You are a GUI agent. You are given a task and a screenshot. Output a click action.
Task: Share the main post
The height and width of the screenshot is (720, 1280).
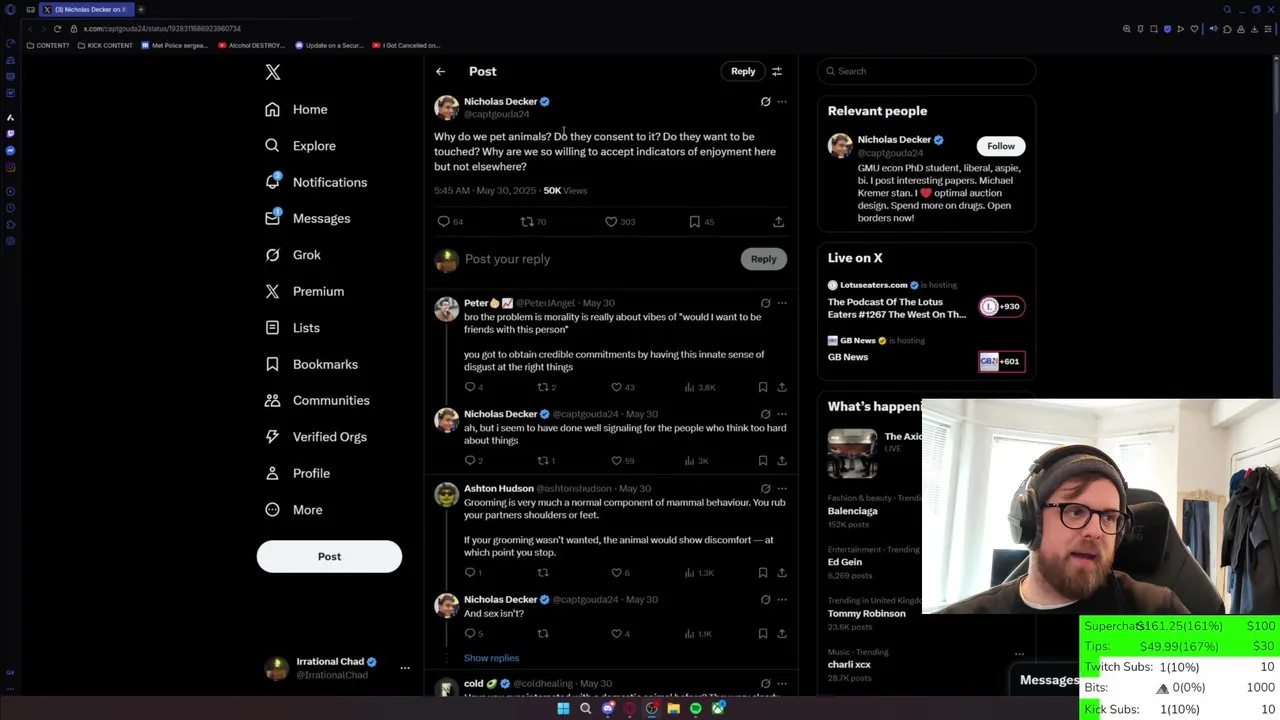pos(778,222)
